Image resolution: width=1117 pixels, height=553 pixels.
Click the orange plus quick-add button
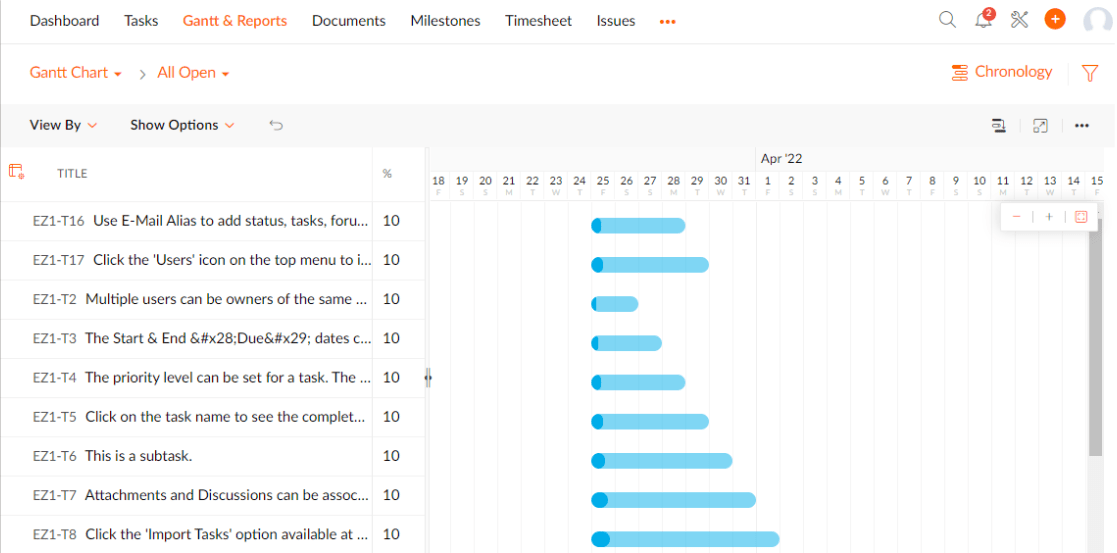(1055, 19)
